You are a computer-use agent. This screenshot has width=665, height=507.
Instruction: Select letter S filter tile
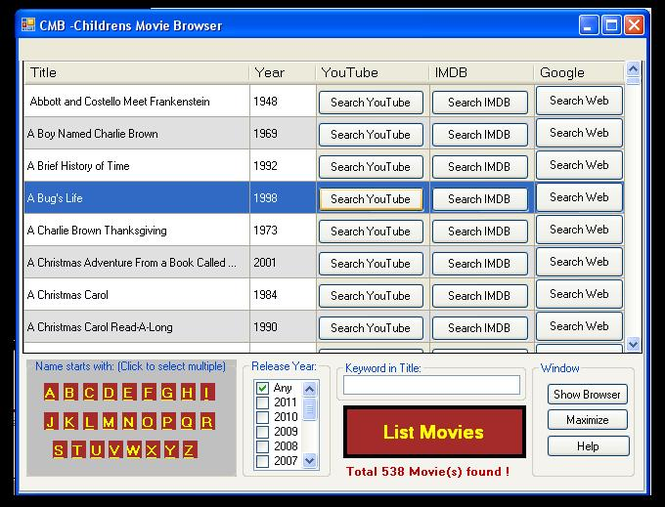click(59, 450)
